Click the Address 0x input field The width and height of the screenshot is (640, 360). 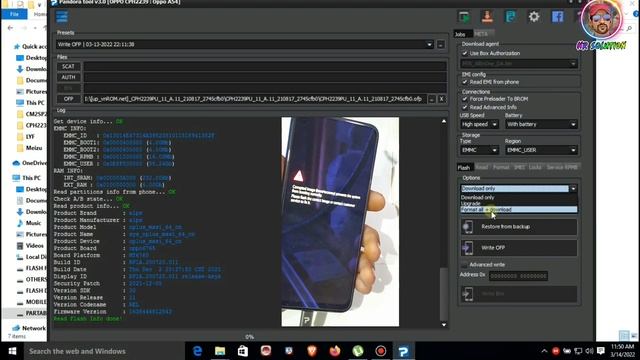tap(518, 276)
